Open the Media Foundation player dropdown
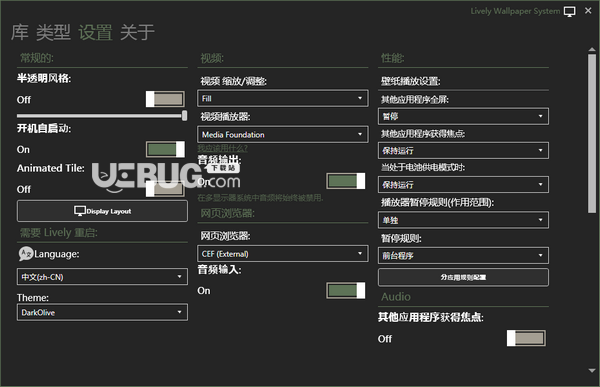Image resolution: width=600 pixels, height=387 pixels. pyautogui.click(x=283, y=134)
